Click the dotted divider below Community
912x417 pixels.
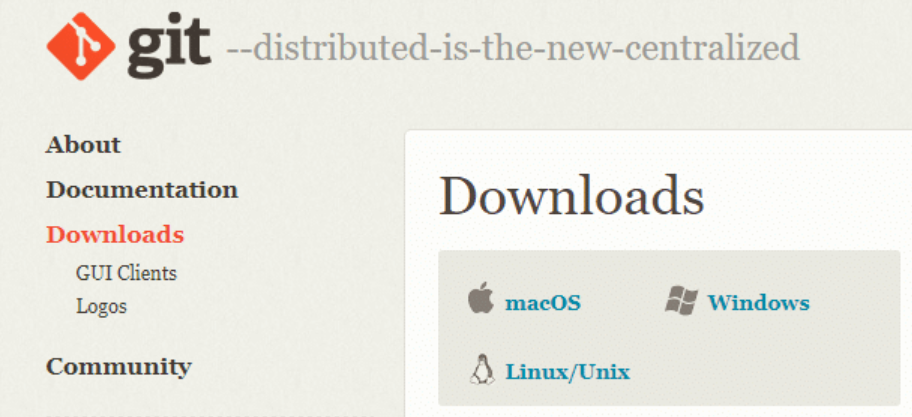click(x=209, y=415)
